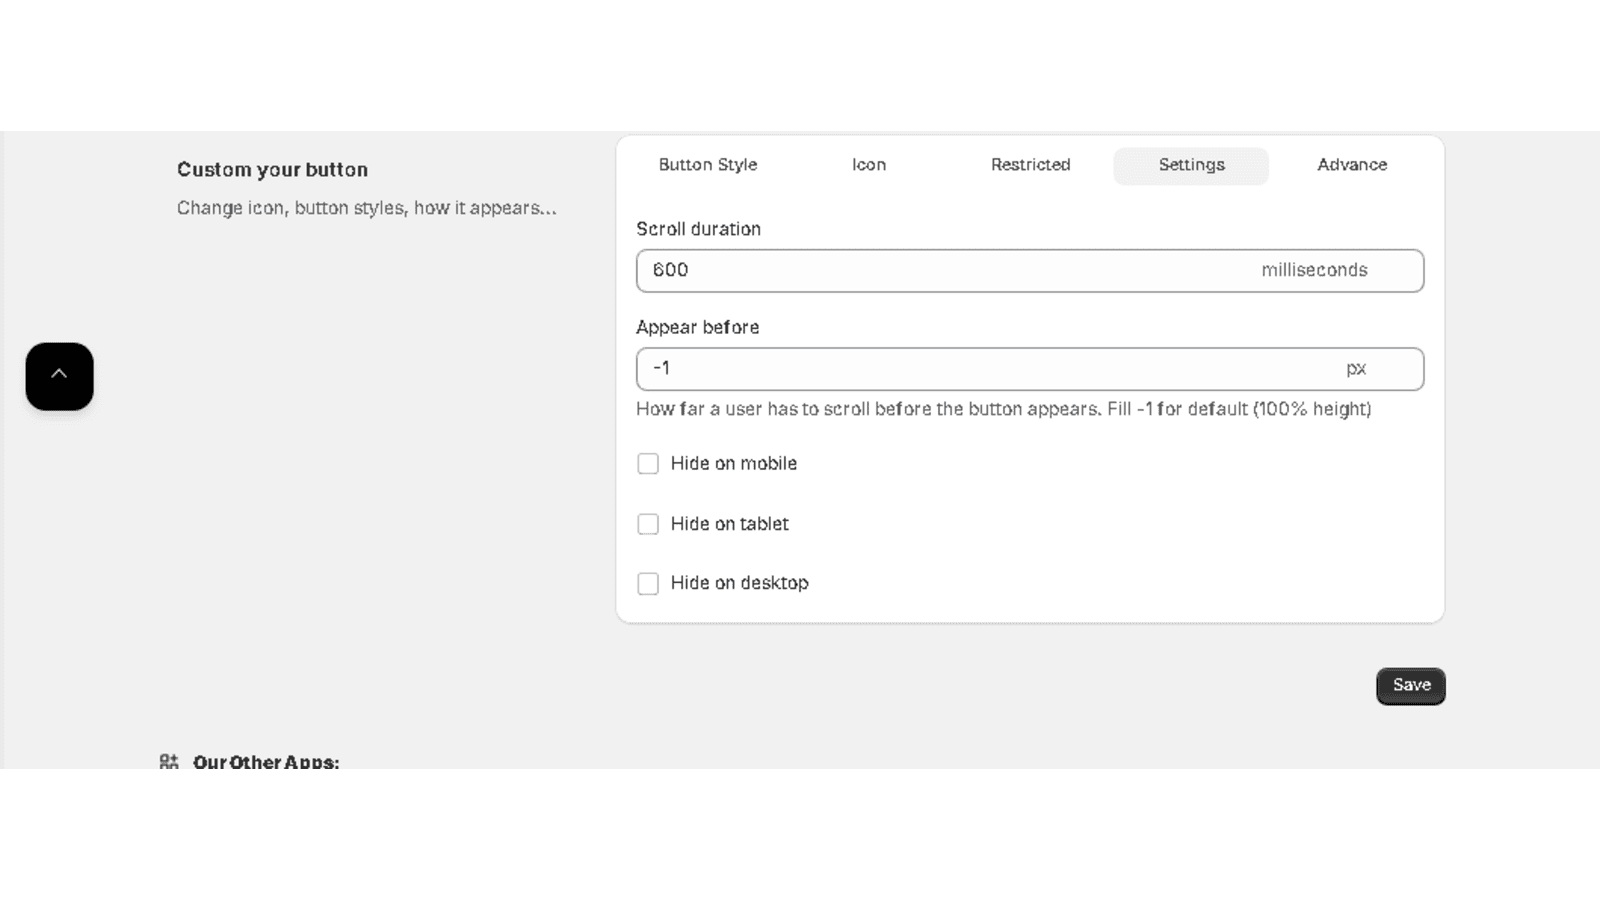Click the Our Other Apps heading

[x=266, y=762]
